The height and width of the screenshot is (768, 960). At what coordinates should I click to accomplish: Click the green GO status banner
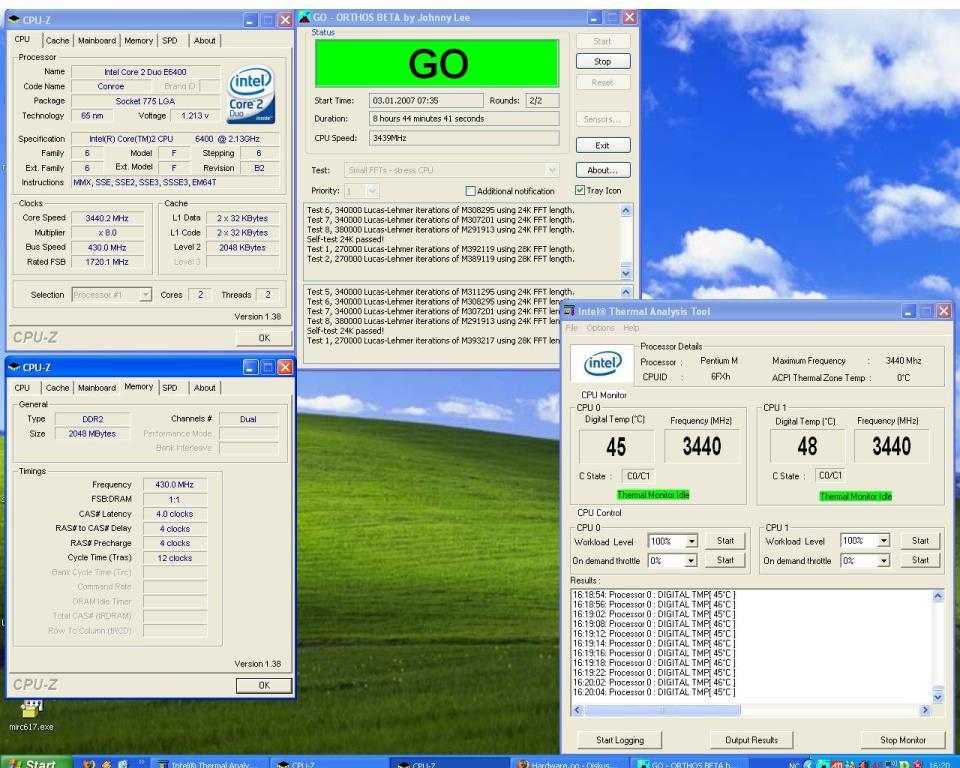(x=437, y=64)
